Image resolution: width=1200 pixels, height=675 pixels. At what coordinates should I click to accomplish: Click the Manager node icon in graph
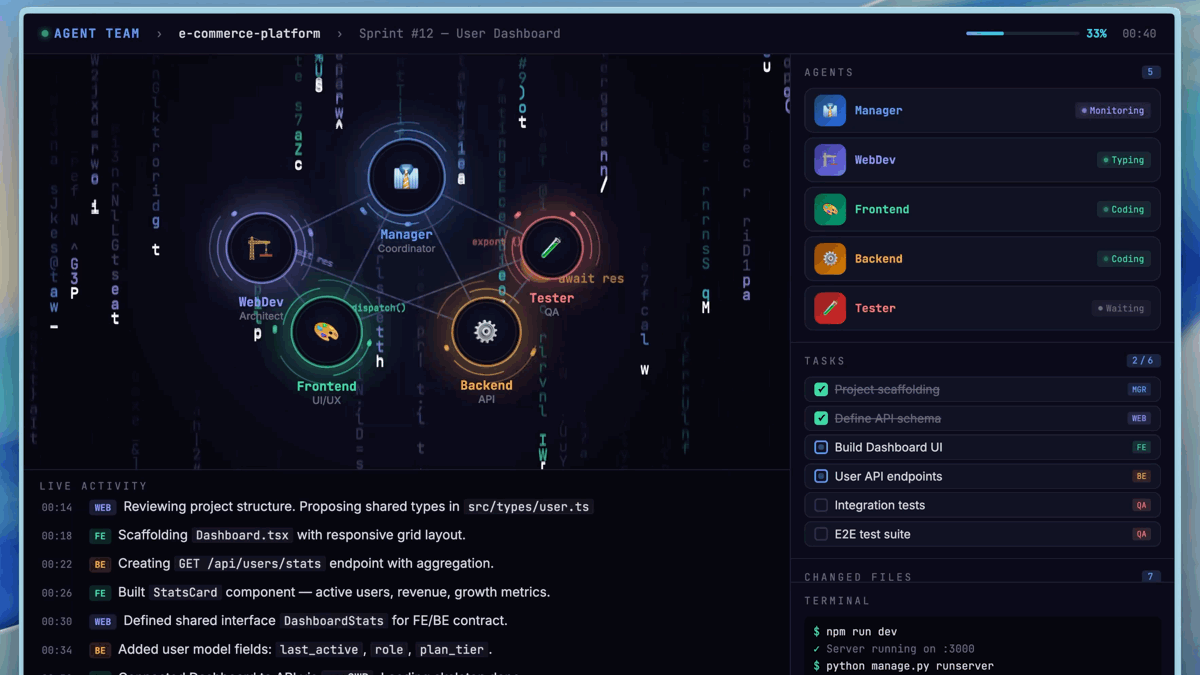pos(406,177)
